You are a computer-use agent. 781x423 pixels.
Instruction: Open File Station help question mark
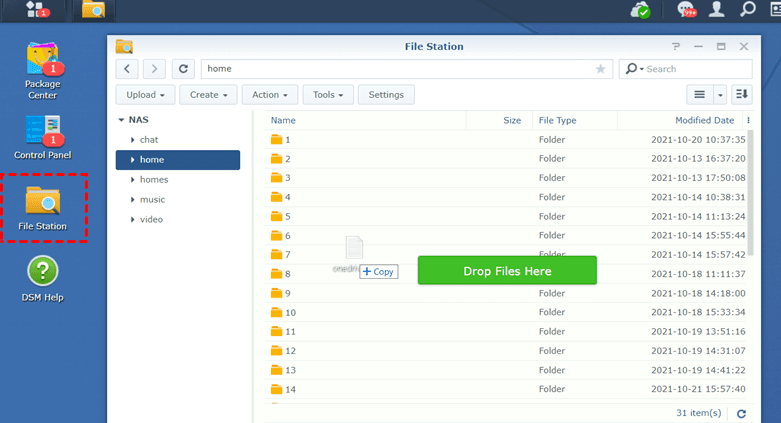(x=676, y=46)
